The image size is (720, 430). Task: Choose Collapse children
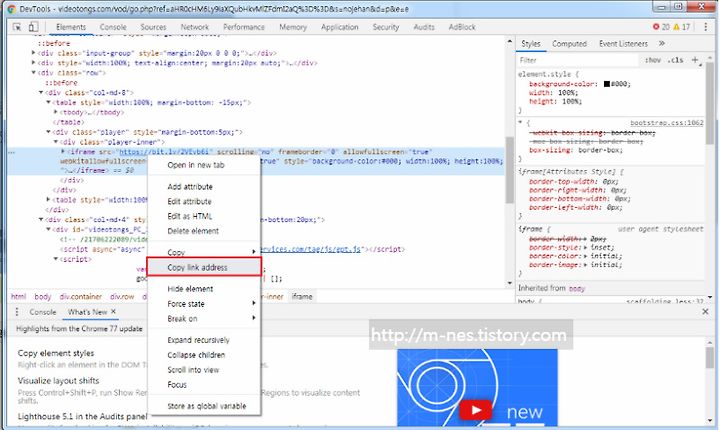(x=204, y=355)
